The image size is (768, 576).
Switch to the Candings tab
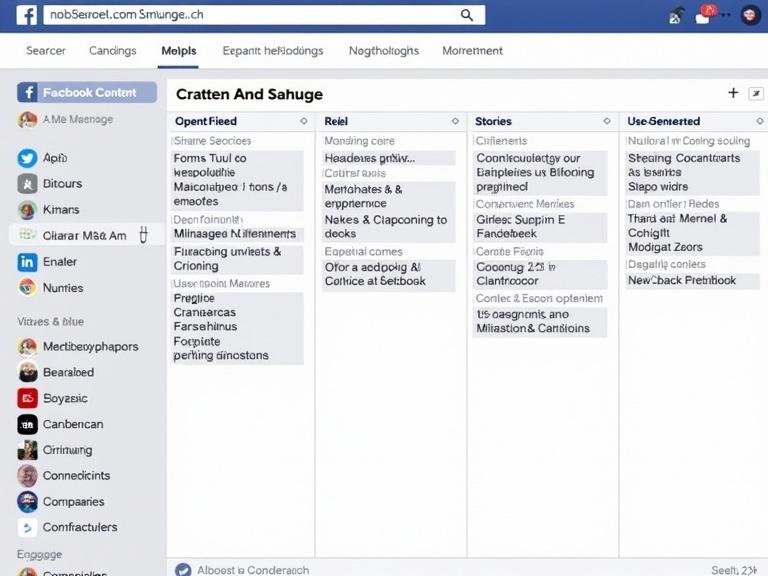[113, 51]
